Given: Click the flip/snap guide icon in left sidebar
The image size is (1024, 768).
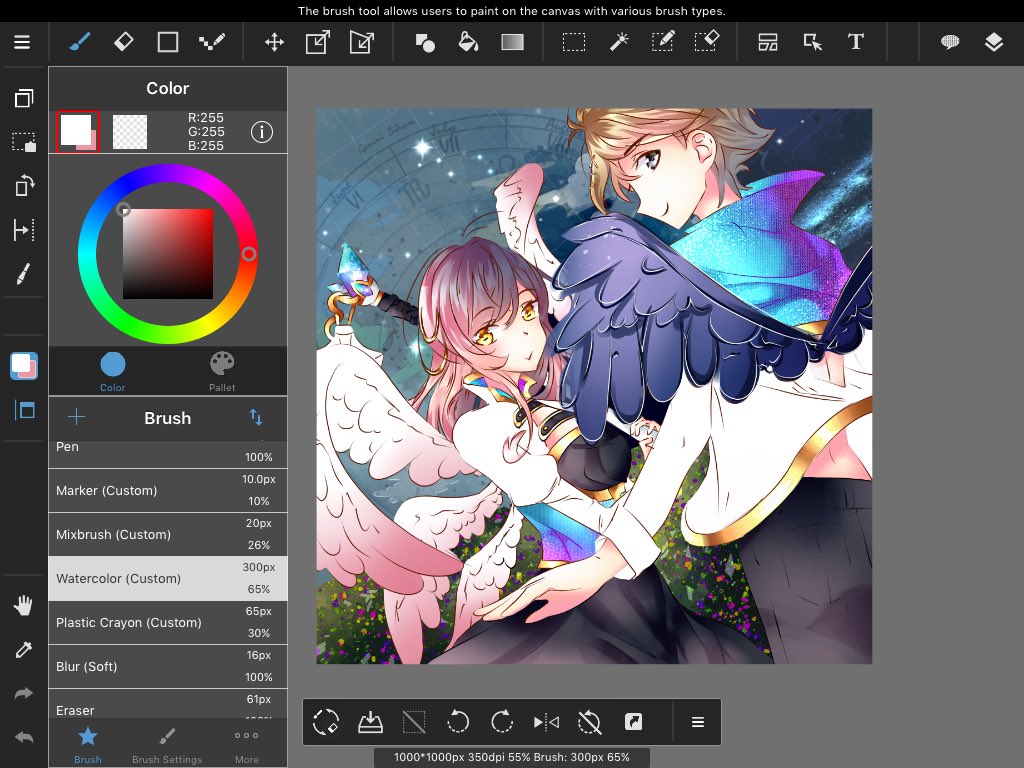Looking at the screenshot, I should pyautogui.click(x=24, y=230).
